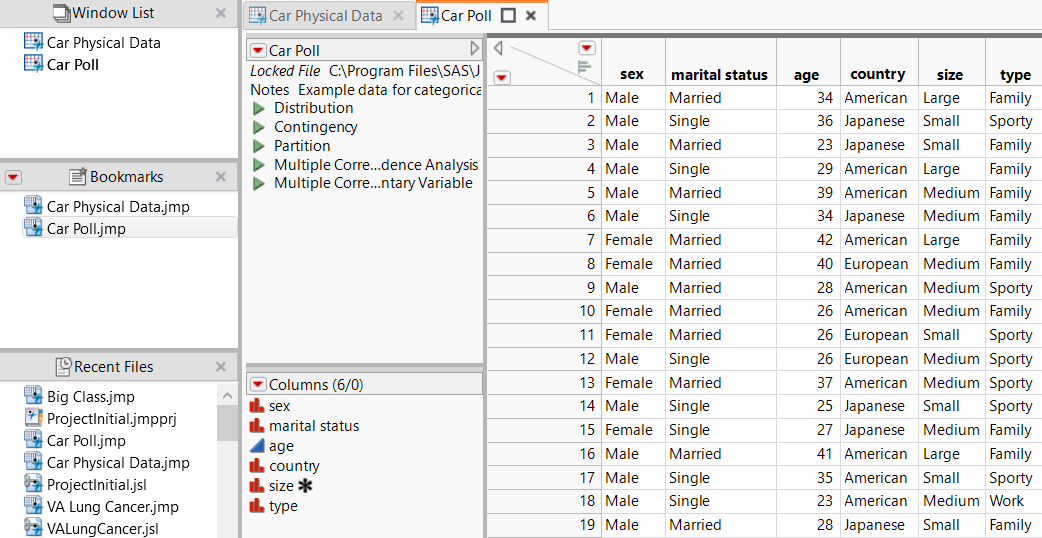Open the Car Poll table red triangle menu
Screen dimensions: 1042x538
click(258, 50)
